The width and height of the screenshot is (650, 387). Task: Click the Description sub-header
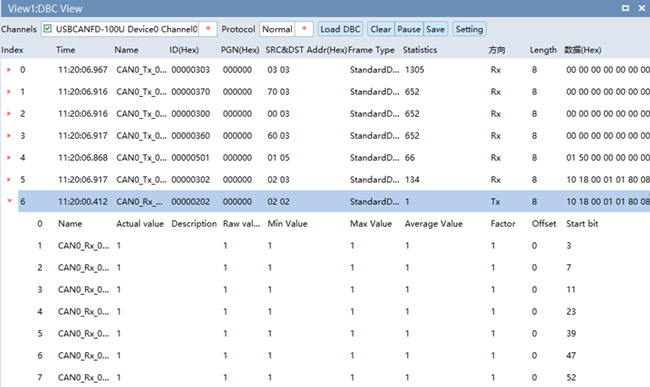194,223
